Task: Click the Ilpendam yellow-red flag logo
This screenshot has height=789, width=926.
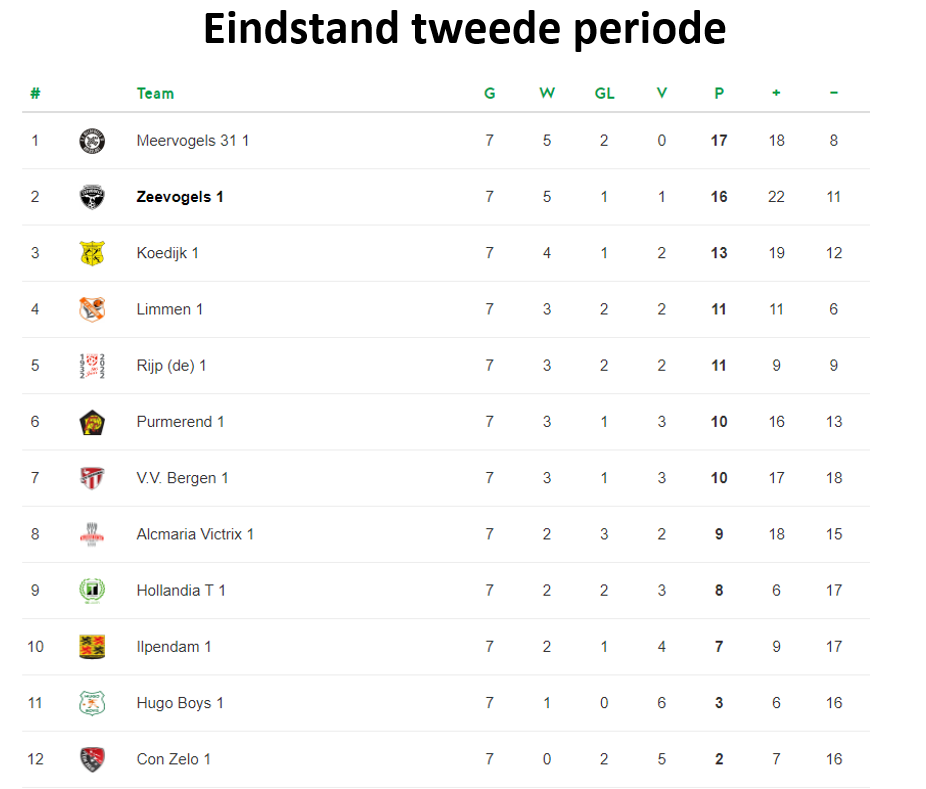Action: pos(92,647)
